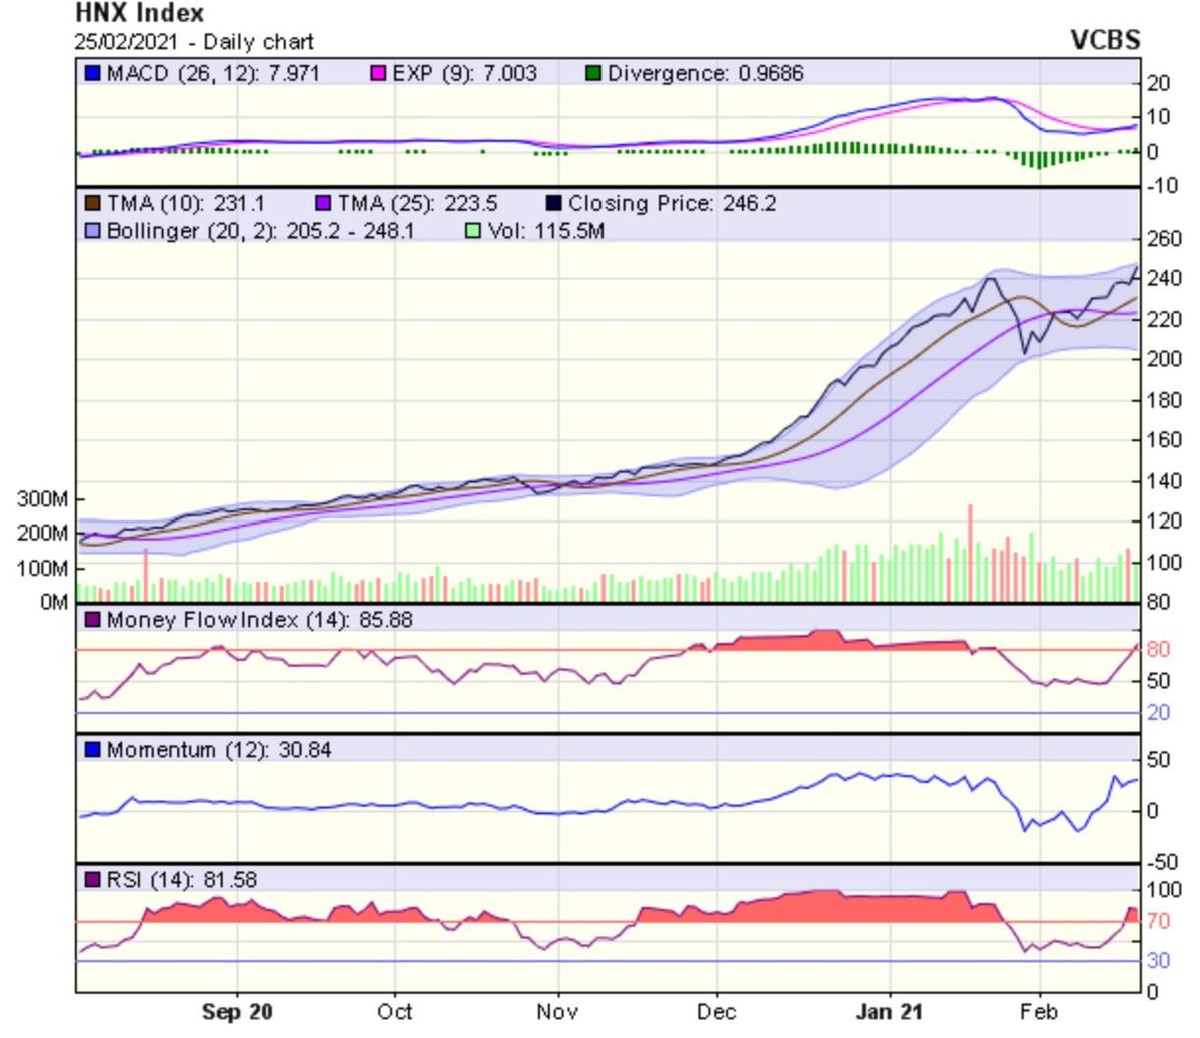Click the RSI (14): 81.58 value text

pyautogui.click(x=182, y=880)
